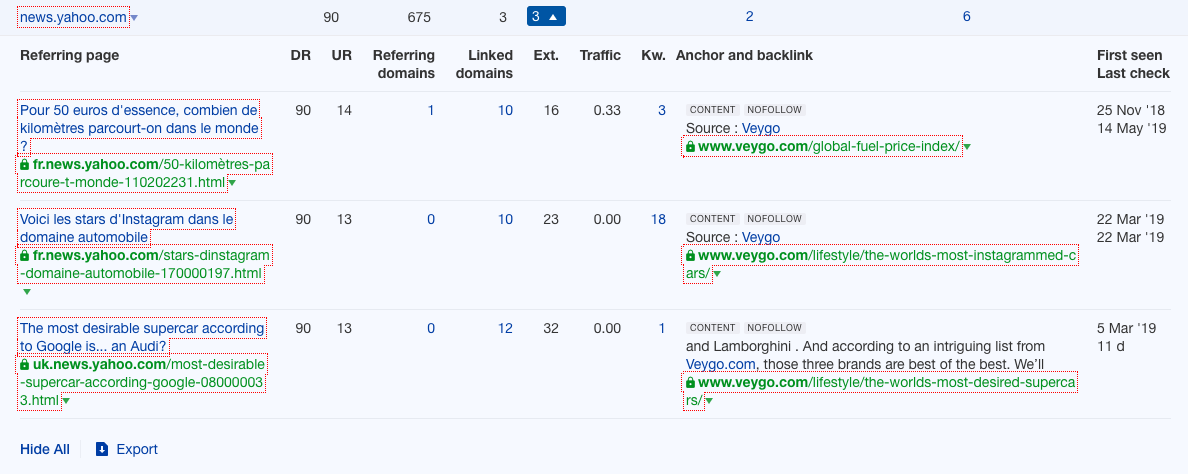Screen dimensions: 1188x474
Task: Click NOFOLLOW tag in first row
Action: (x=774, y=110)
